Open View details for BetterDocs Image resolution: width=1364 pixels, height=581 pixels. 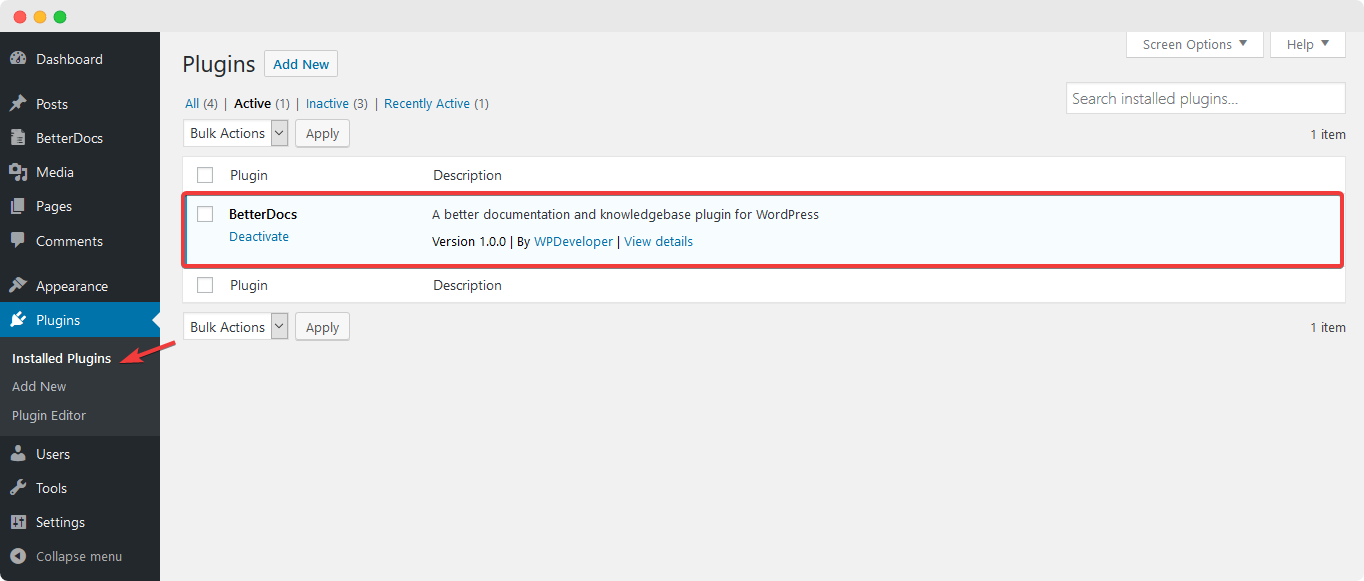click(x=658, y=241)
